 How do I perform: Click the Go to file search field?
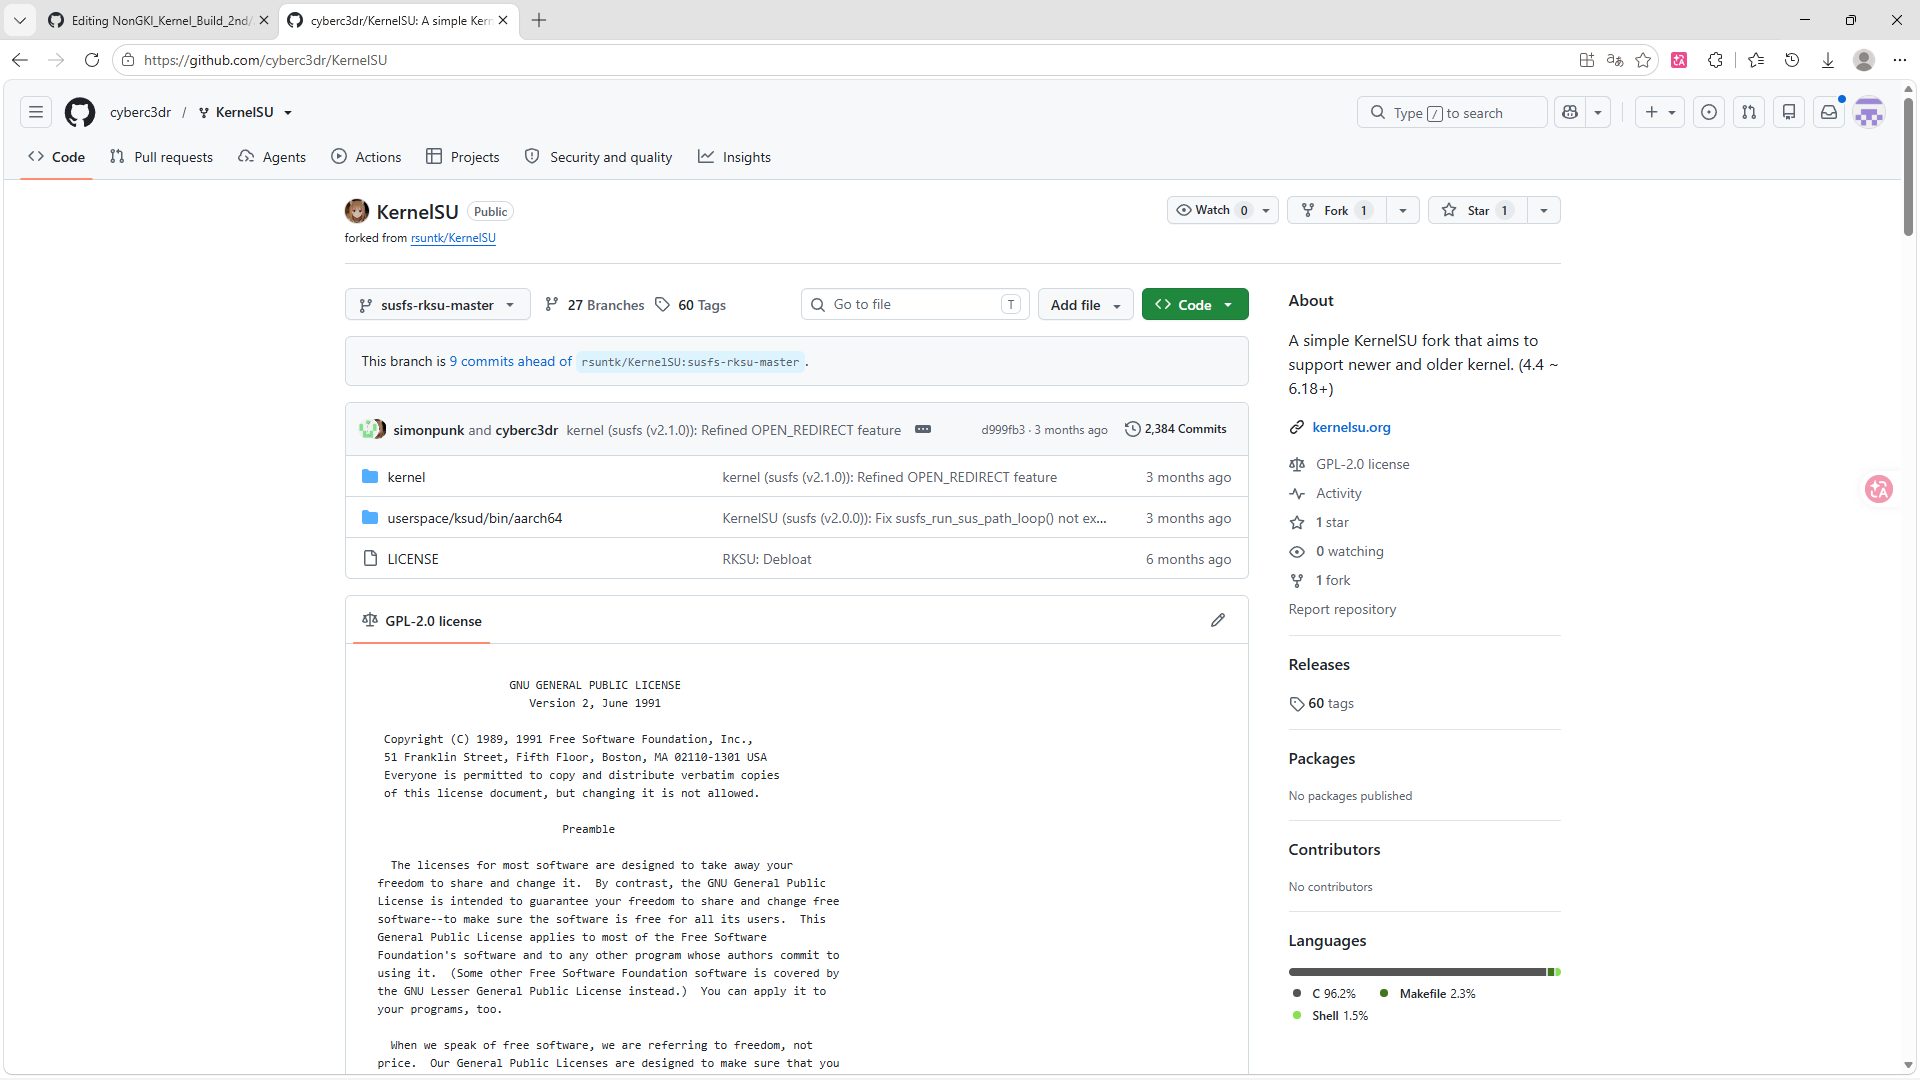(915, 305)
